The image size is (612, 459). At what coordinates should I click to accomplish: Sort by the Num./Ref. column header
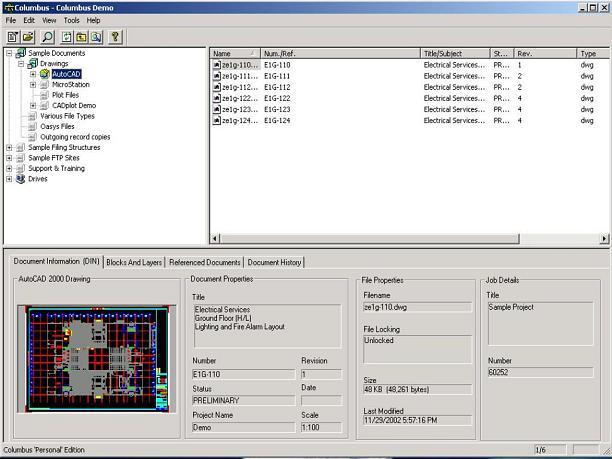click(340, 53)
